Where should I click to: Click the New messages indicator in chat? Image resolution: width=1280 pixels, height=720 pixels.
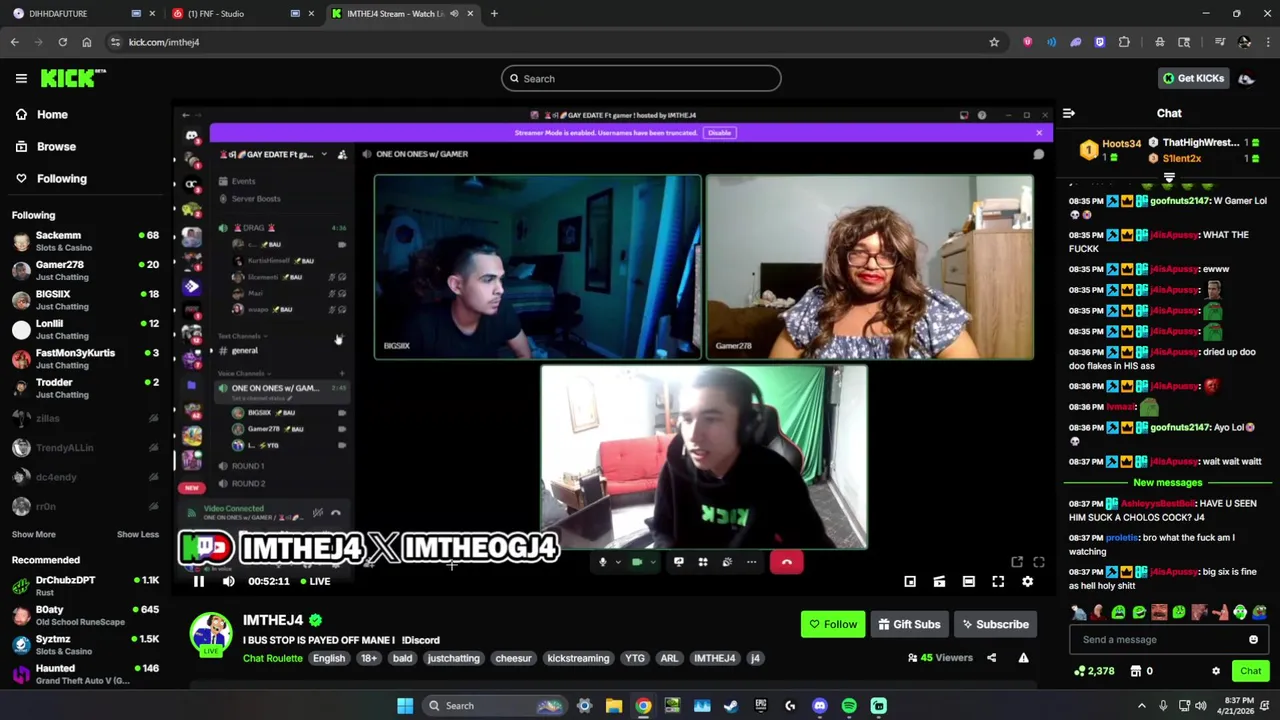[x=1167, y=482]
